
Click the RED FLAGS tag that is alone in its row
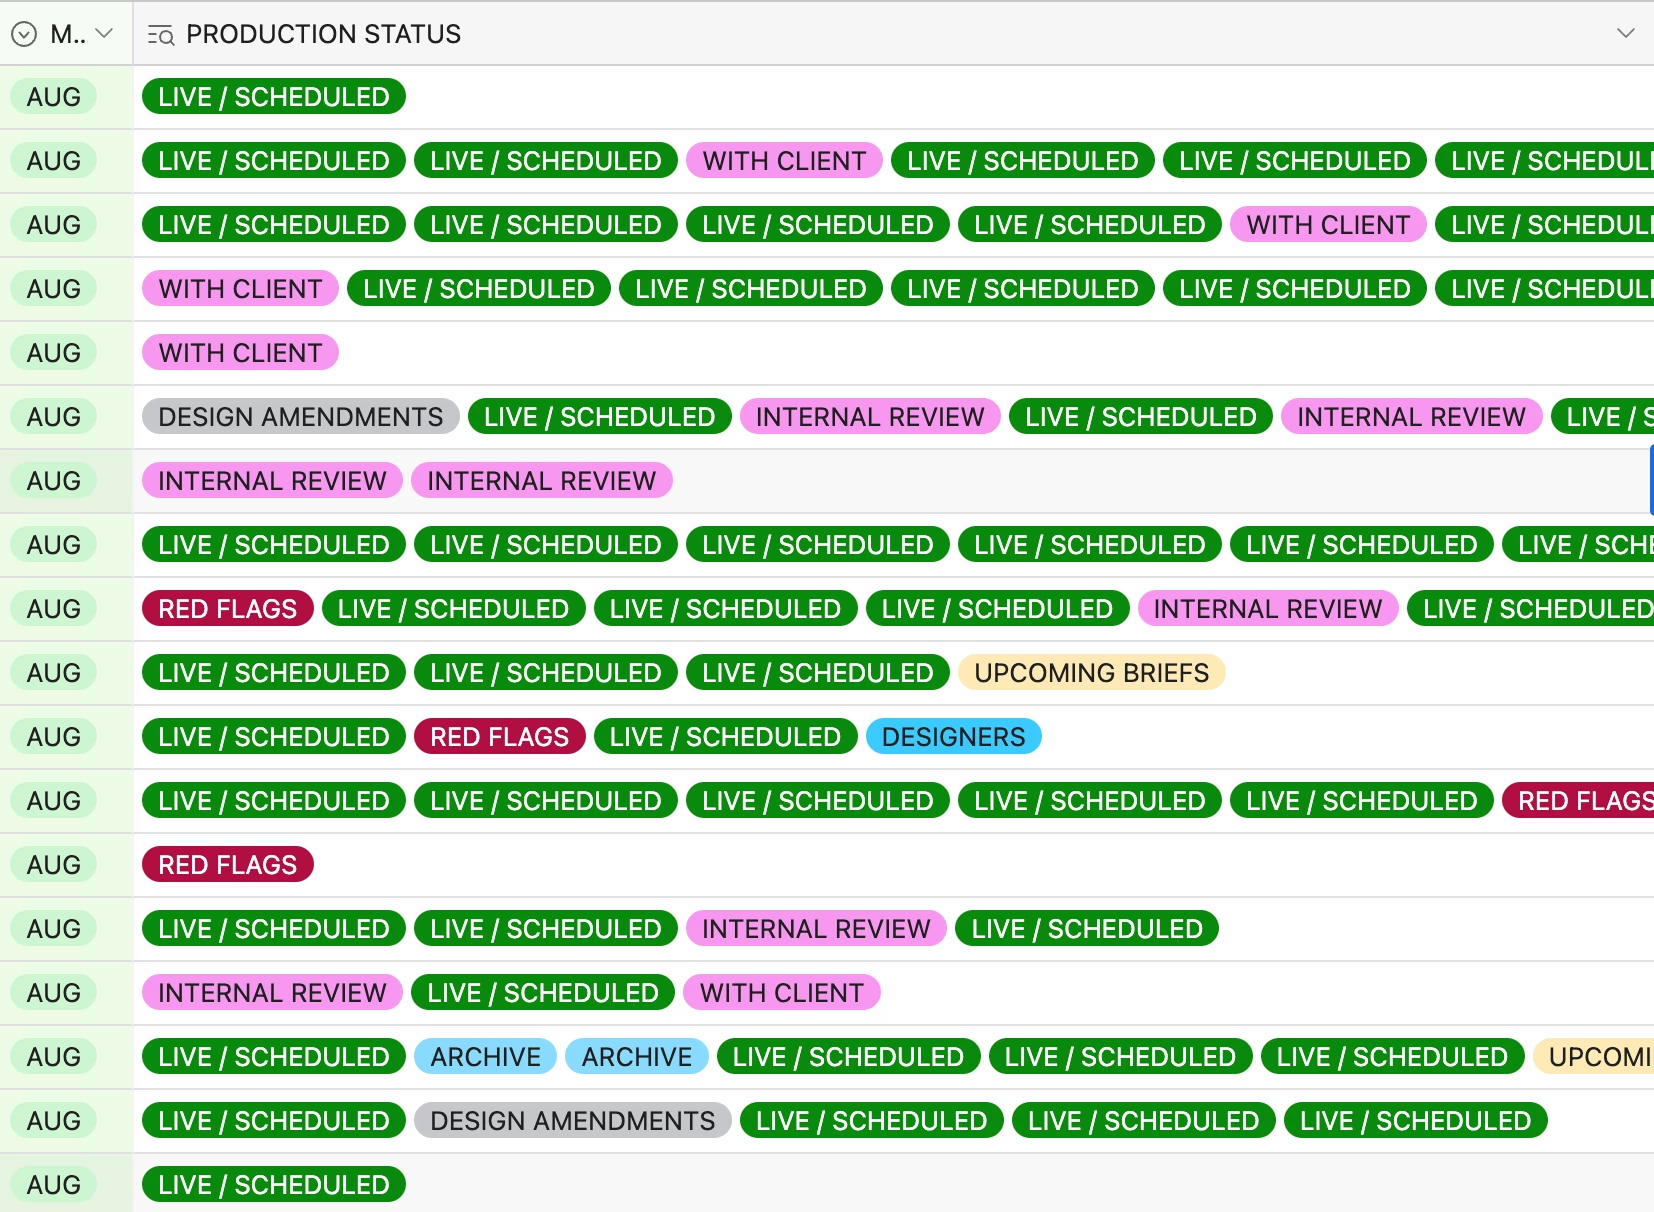[x=228, y=865]
